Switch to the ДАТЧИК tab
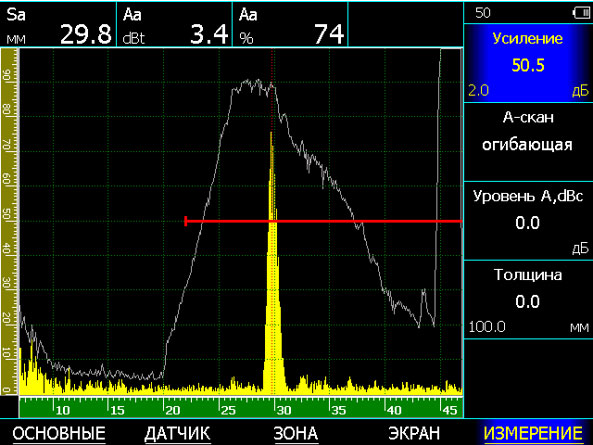The height and width of the screenshot is (445, 593). pyautogui.click(x=177, y=433)
